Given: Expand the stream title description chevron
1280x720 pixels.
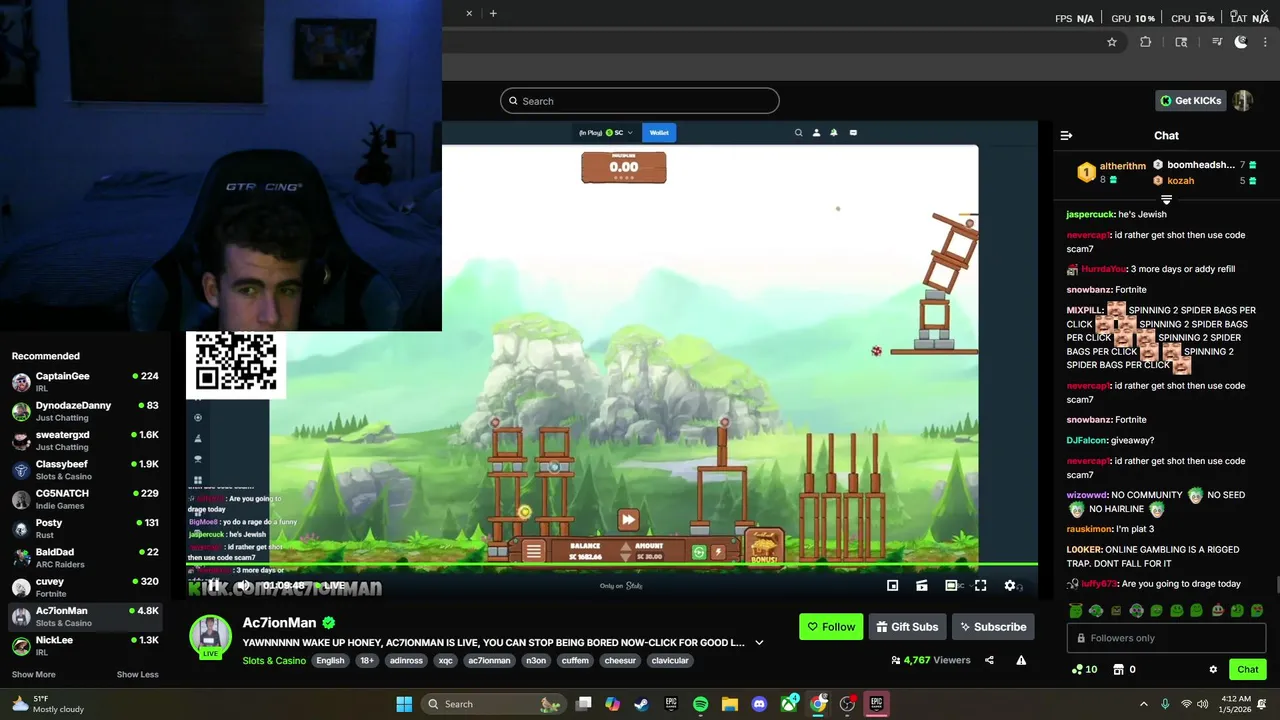Looking at the screenshot, I should point(759,642).
